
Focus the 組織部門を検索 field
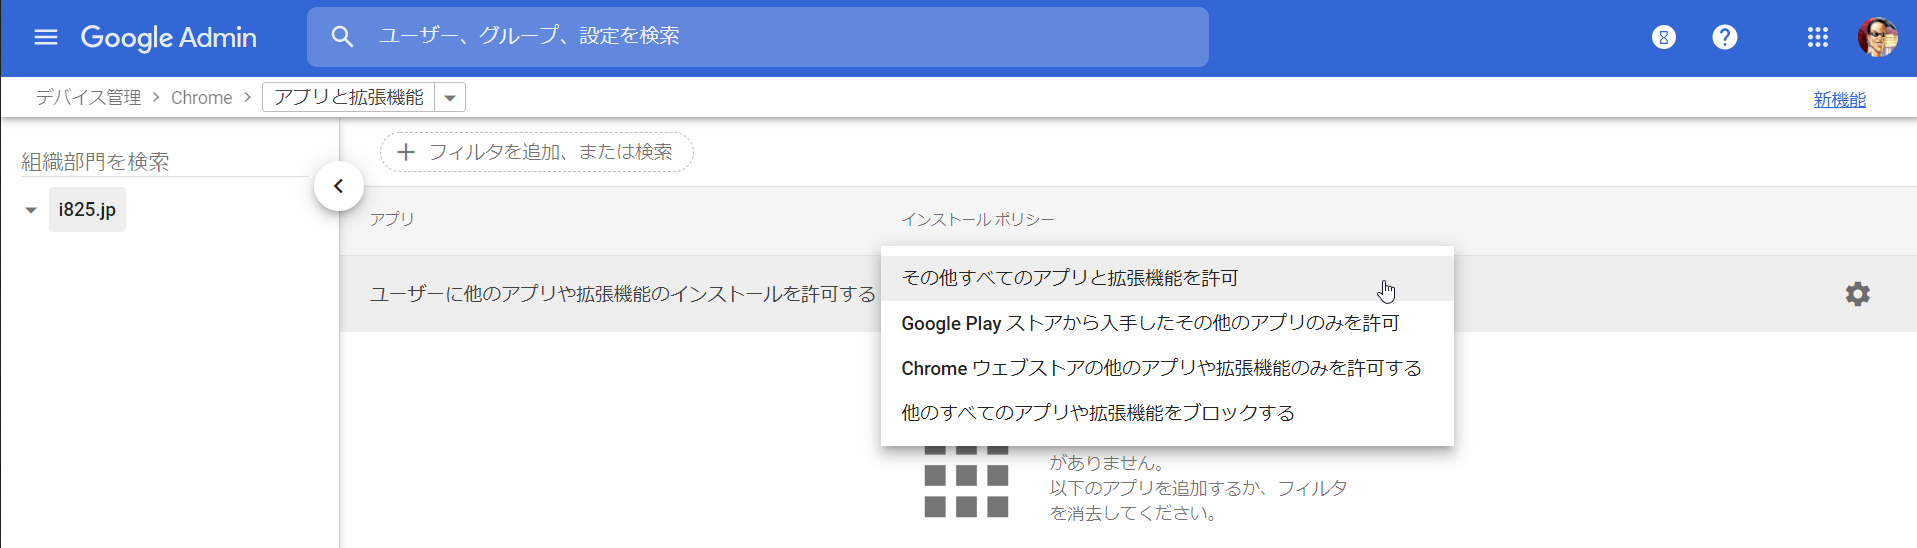coord(165,162)
